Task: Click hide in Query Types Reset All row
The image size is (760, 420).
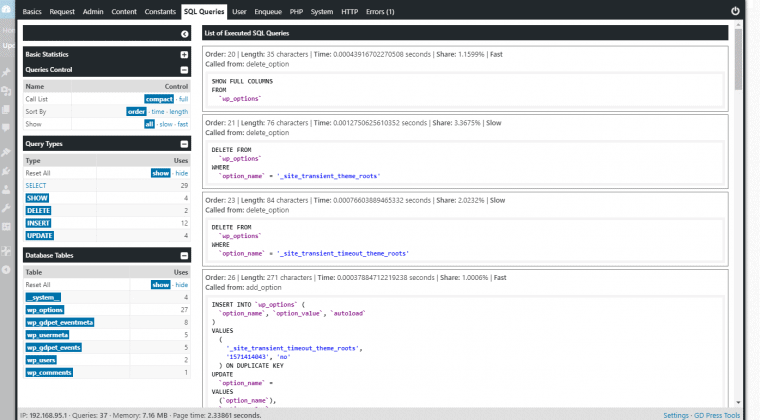Action: tap(182, 173)
